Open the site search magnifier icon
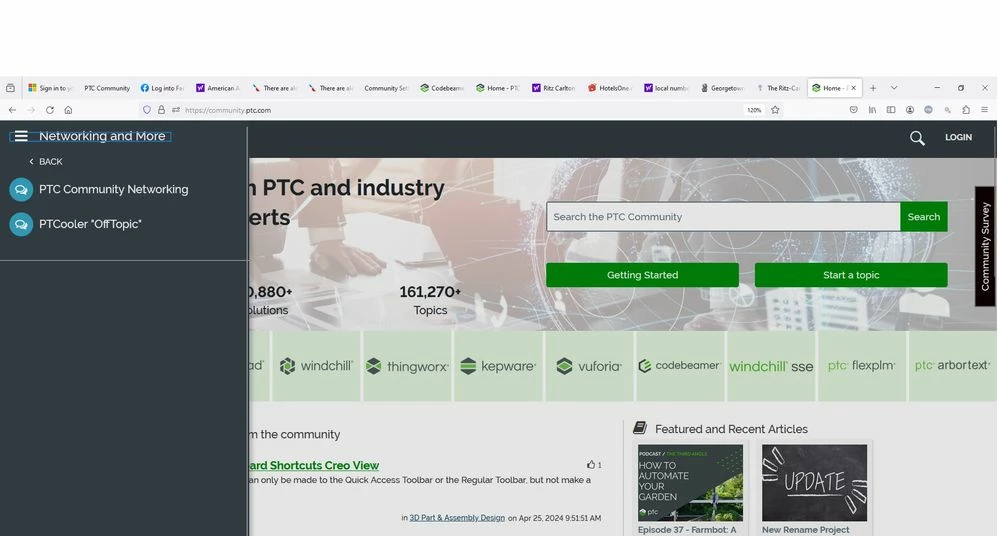The image size is (998, 536). pos(917,138)
